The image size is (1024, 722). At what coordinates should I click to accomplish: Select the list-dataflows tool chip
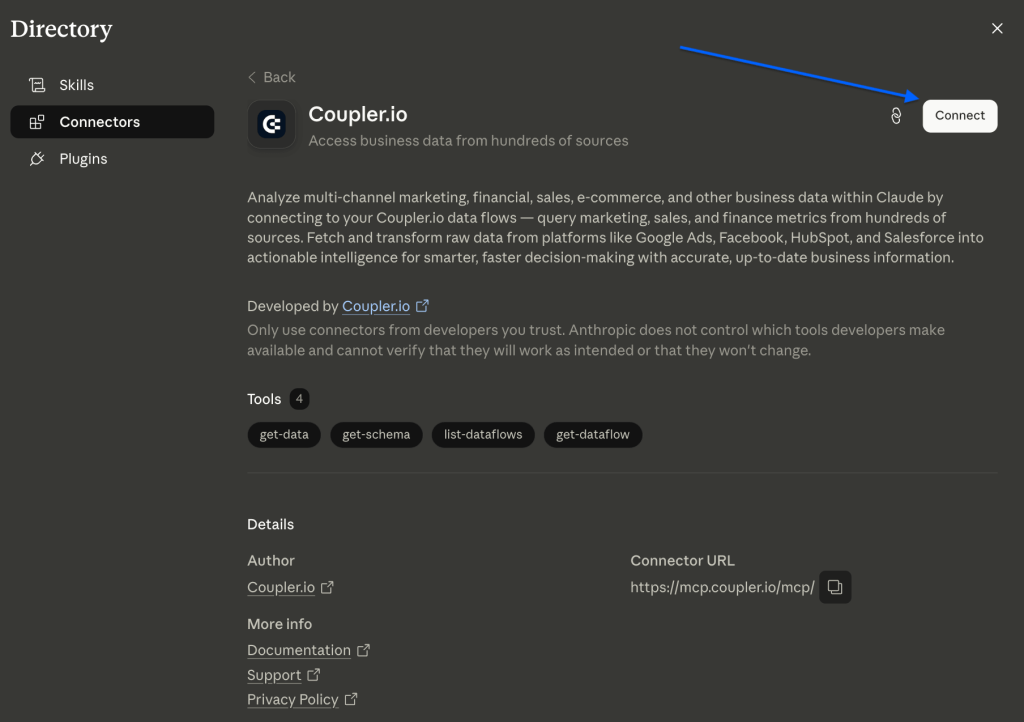(483, 435)
